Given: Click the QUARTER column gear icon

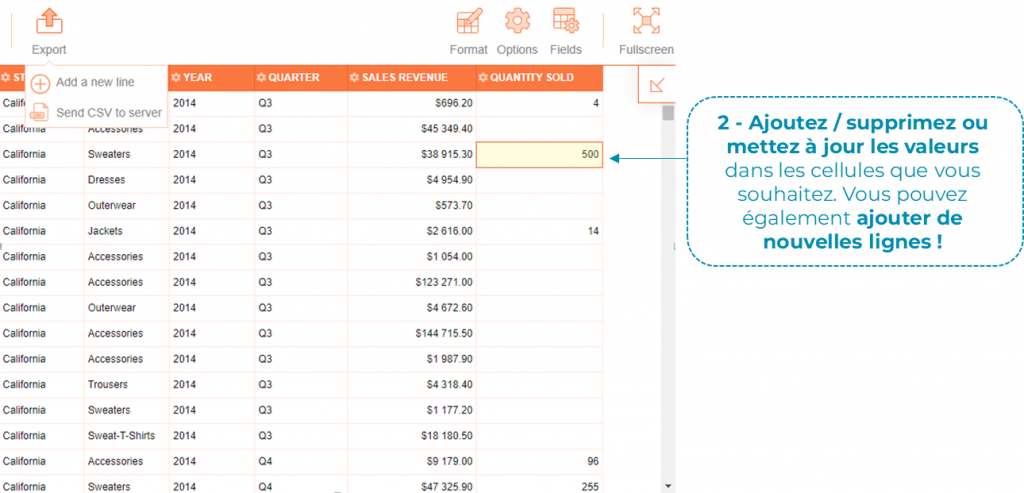Looking at the screenshot, I should (x=261, y=78).
